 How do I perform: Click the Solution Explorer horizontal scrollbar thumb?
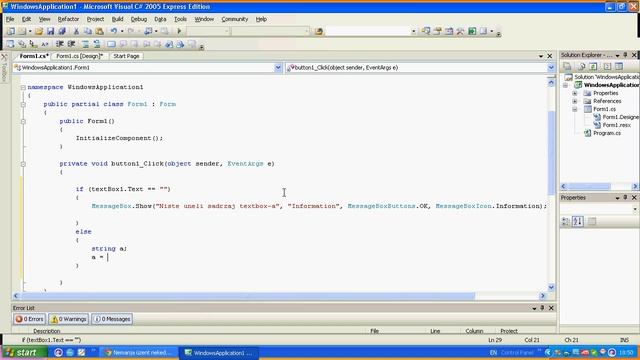pos(589,187)
